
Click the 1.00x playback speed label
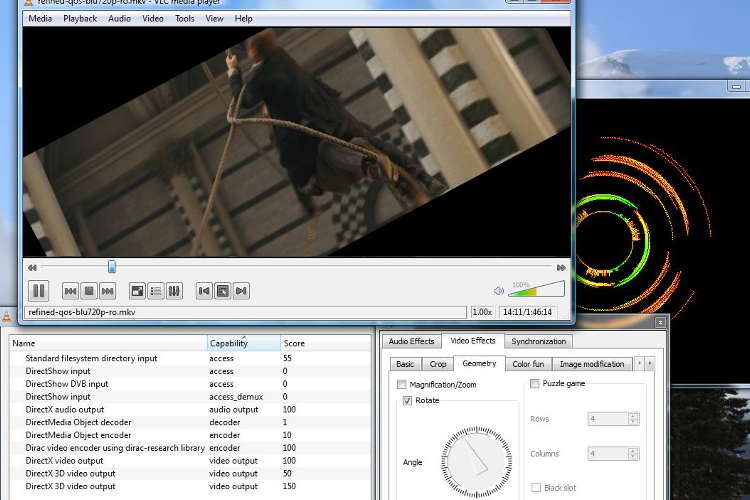(482, 312)
